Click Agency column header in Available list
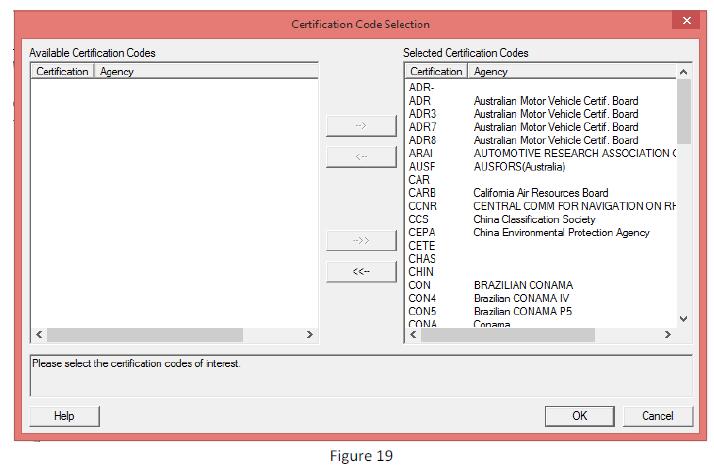 point(206,72)
